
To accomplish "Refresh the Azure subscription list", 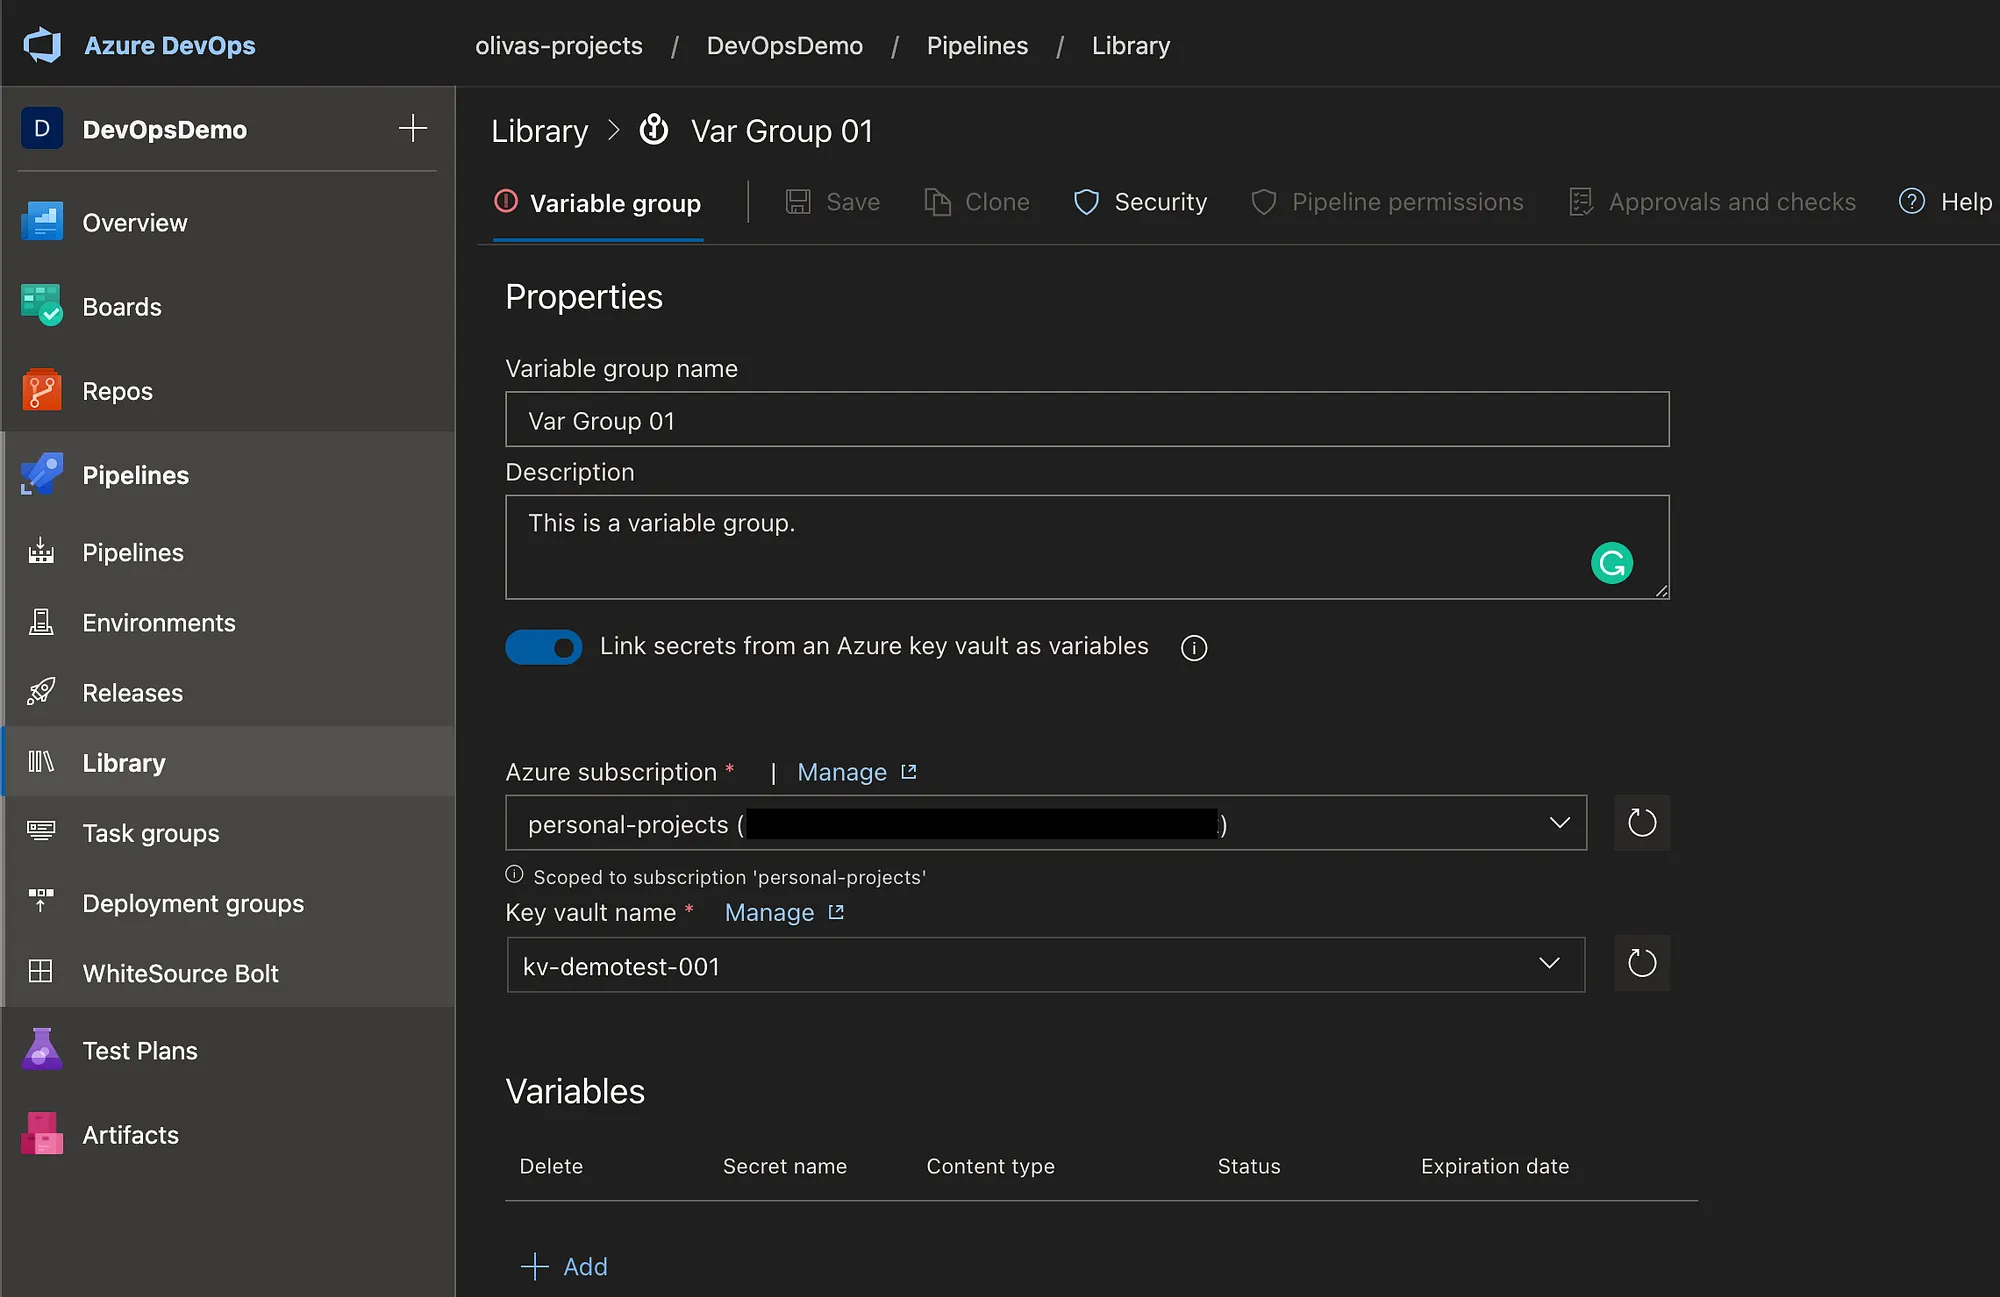I will click(1642, 823).
